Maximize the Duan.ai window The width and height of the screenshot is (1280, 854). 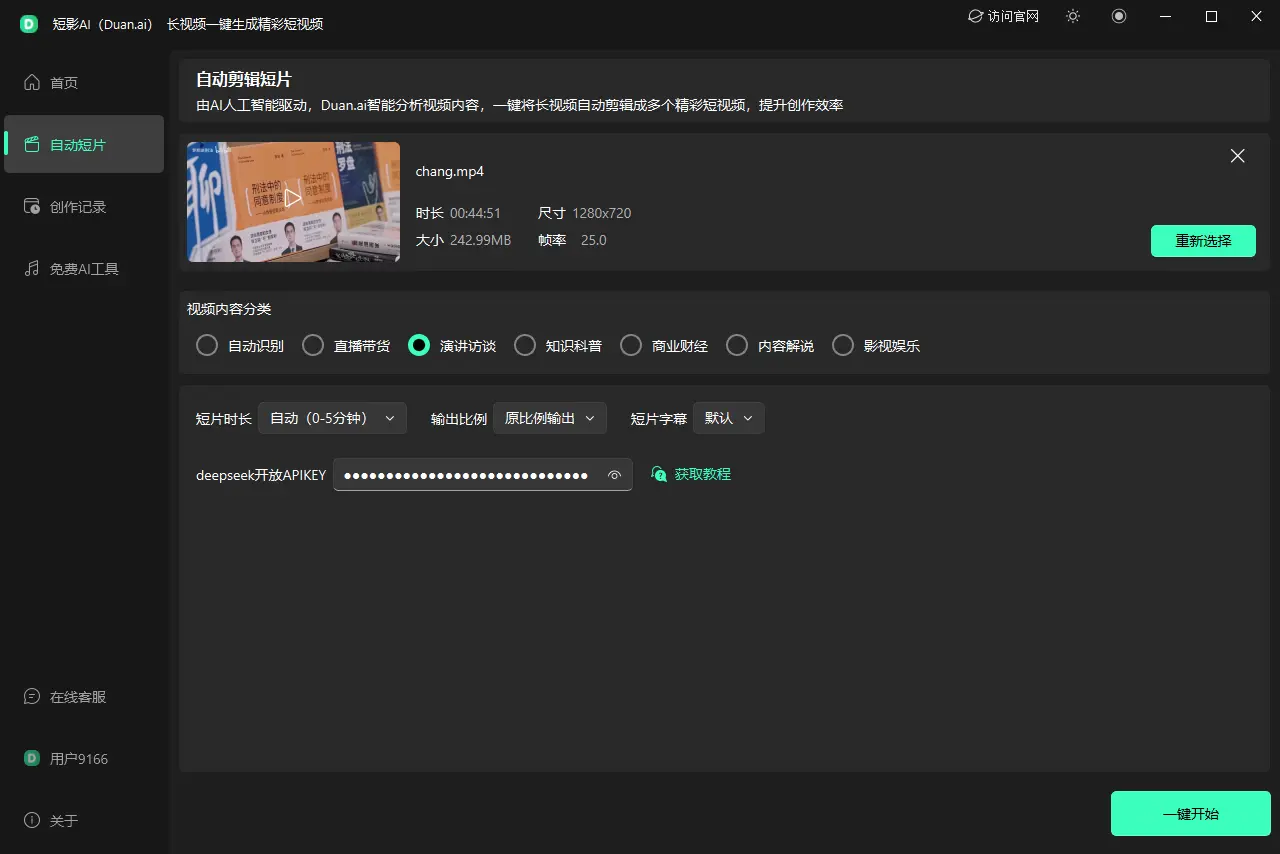[x=1211, y=16]
